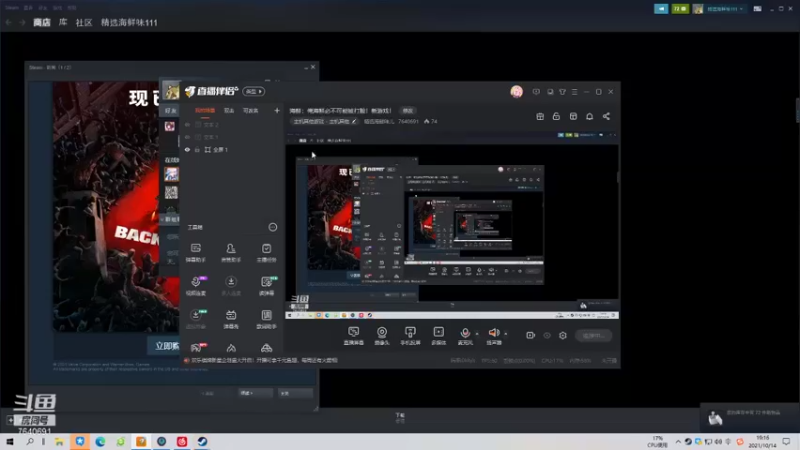Click the edit button beside stream title
This screenshot has height=450, width=800.
coord(408,111)
